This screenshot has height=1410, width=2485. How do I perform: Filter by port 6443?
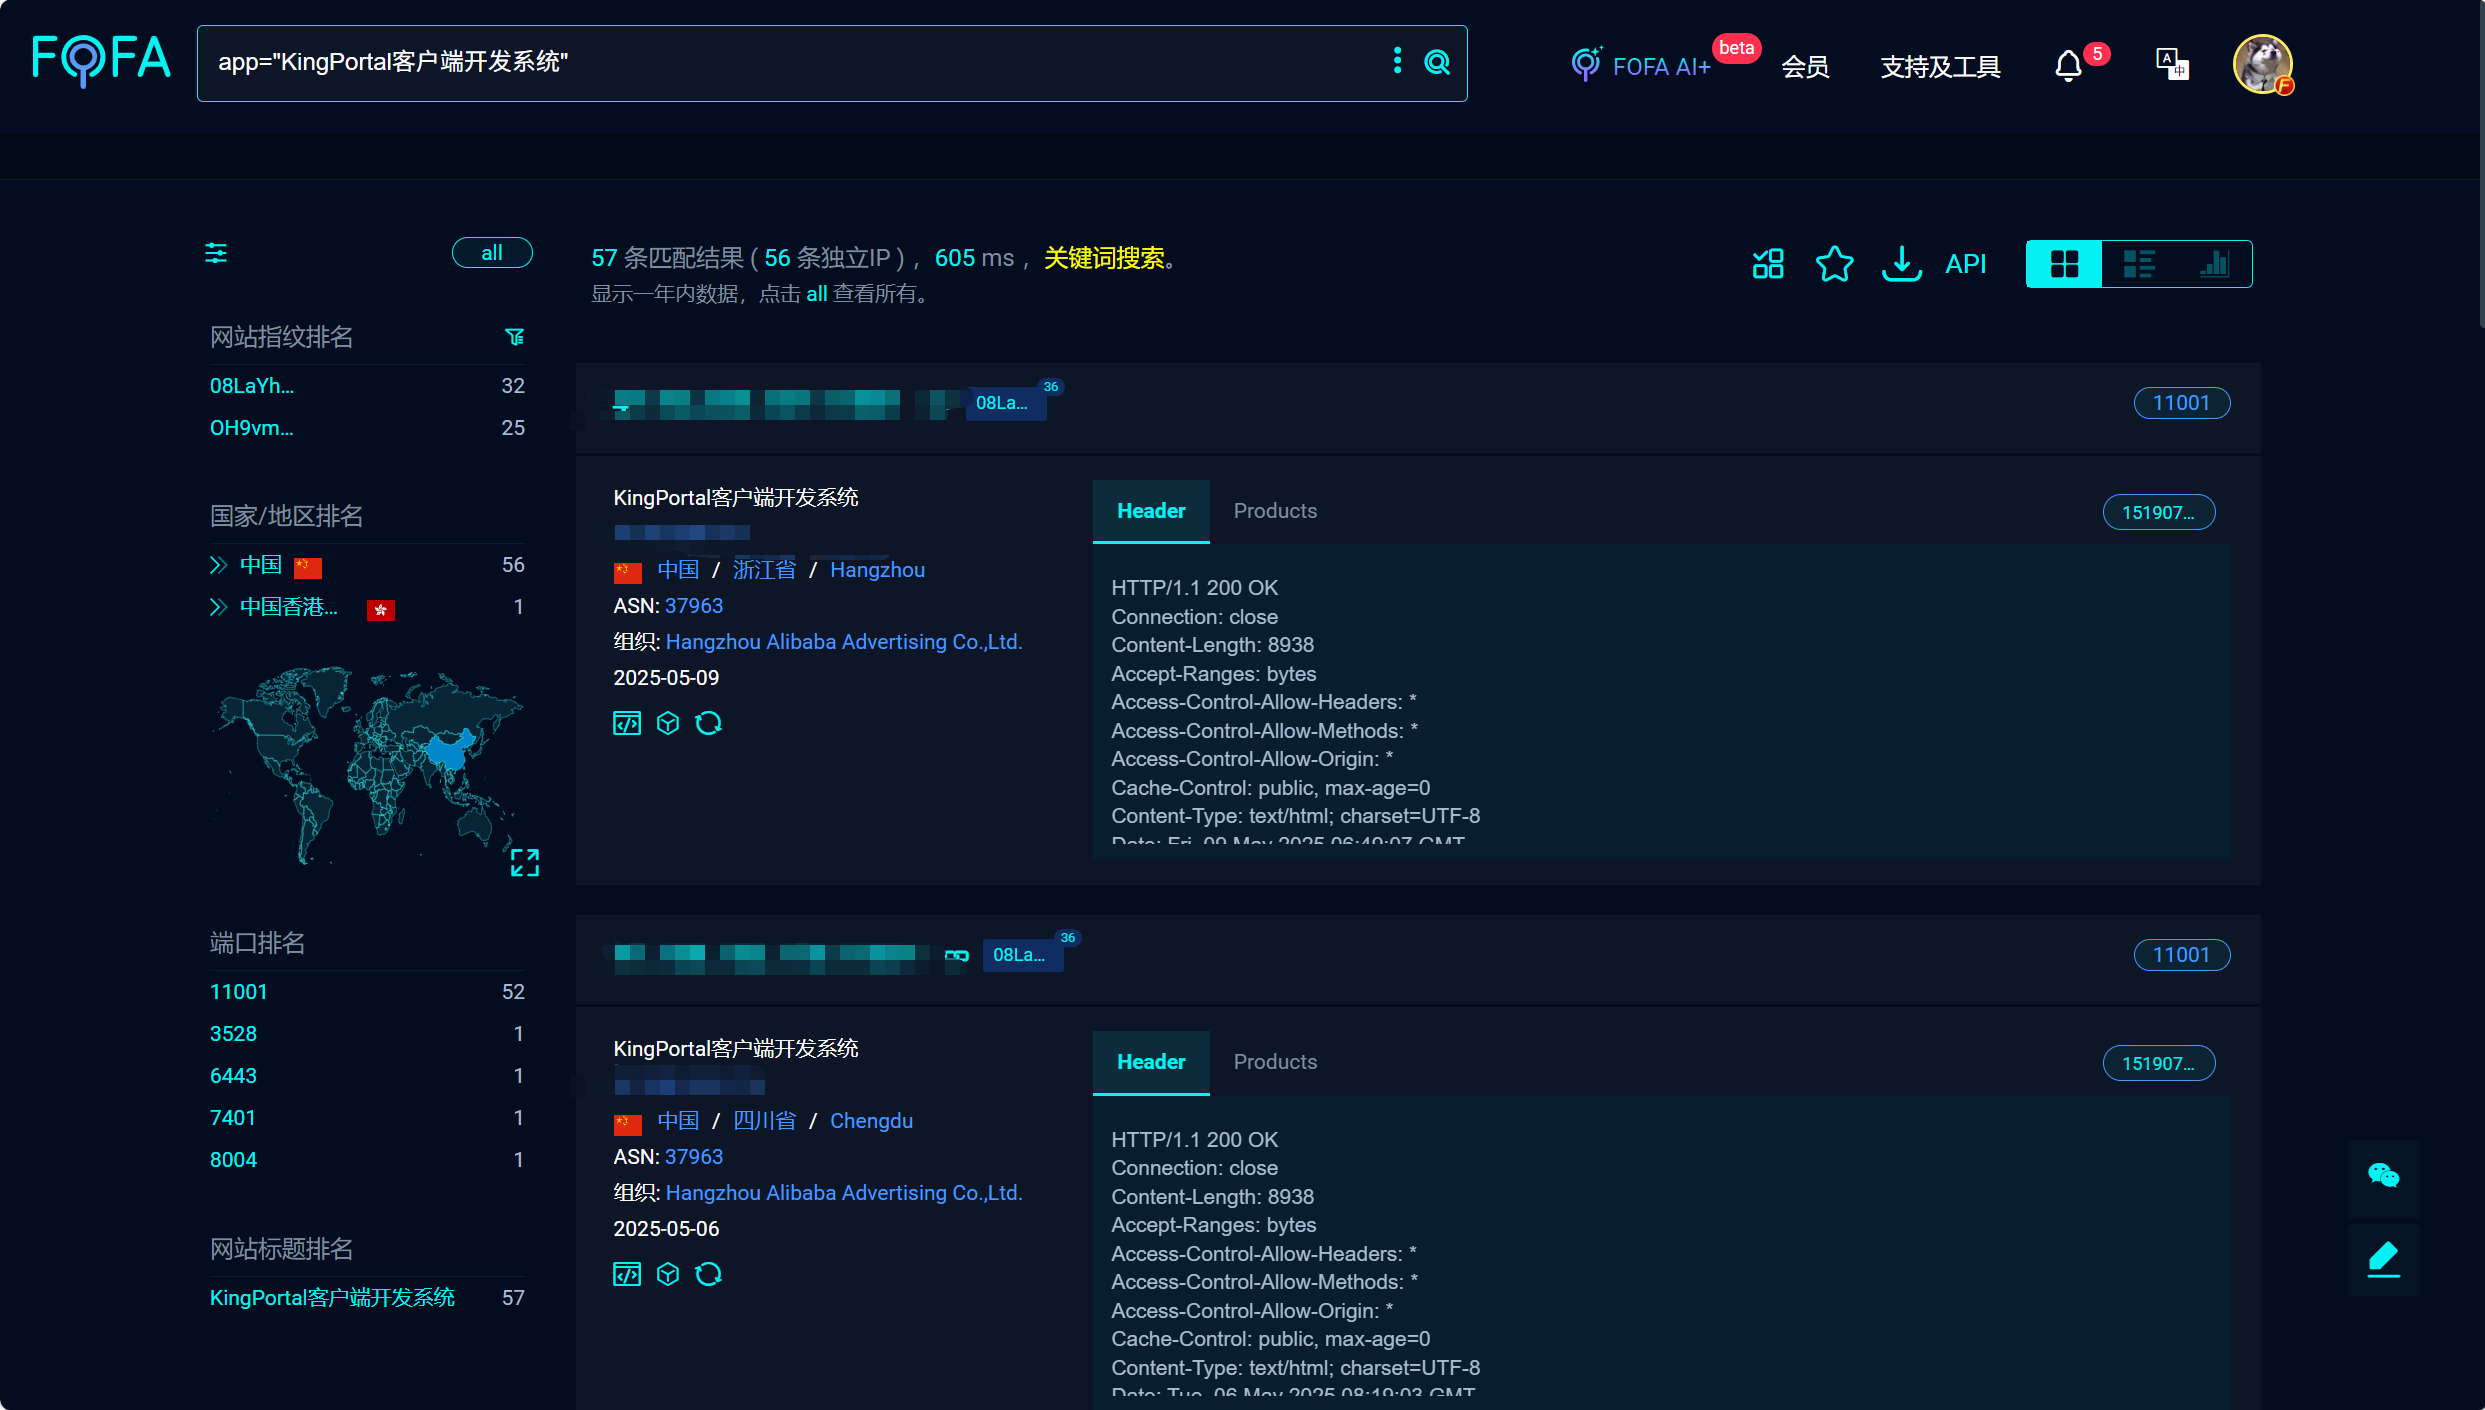(233, 1076)
